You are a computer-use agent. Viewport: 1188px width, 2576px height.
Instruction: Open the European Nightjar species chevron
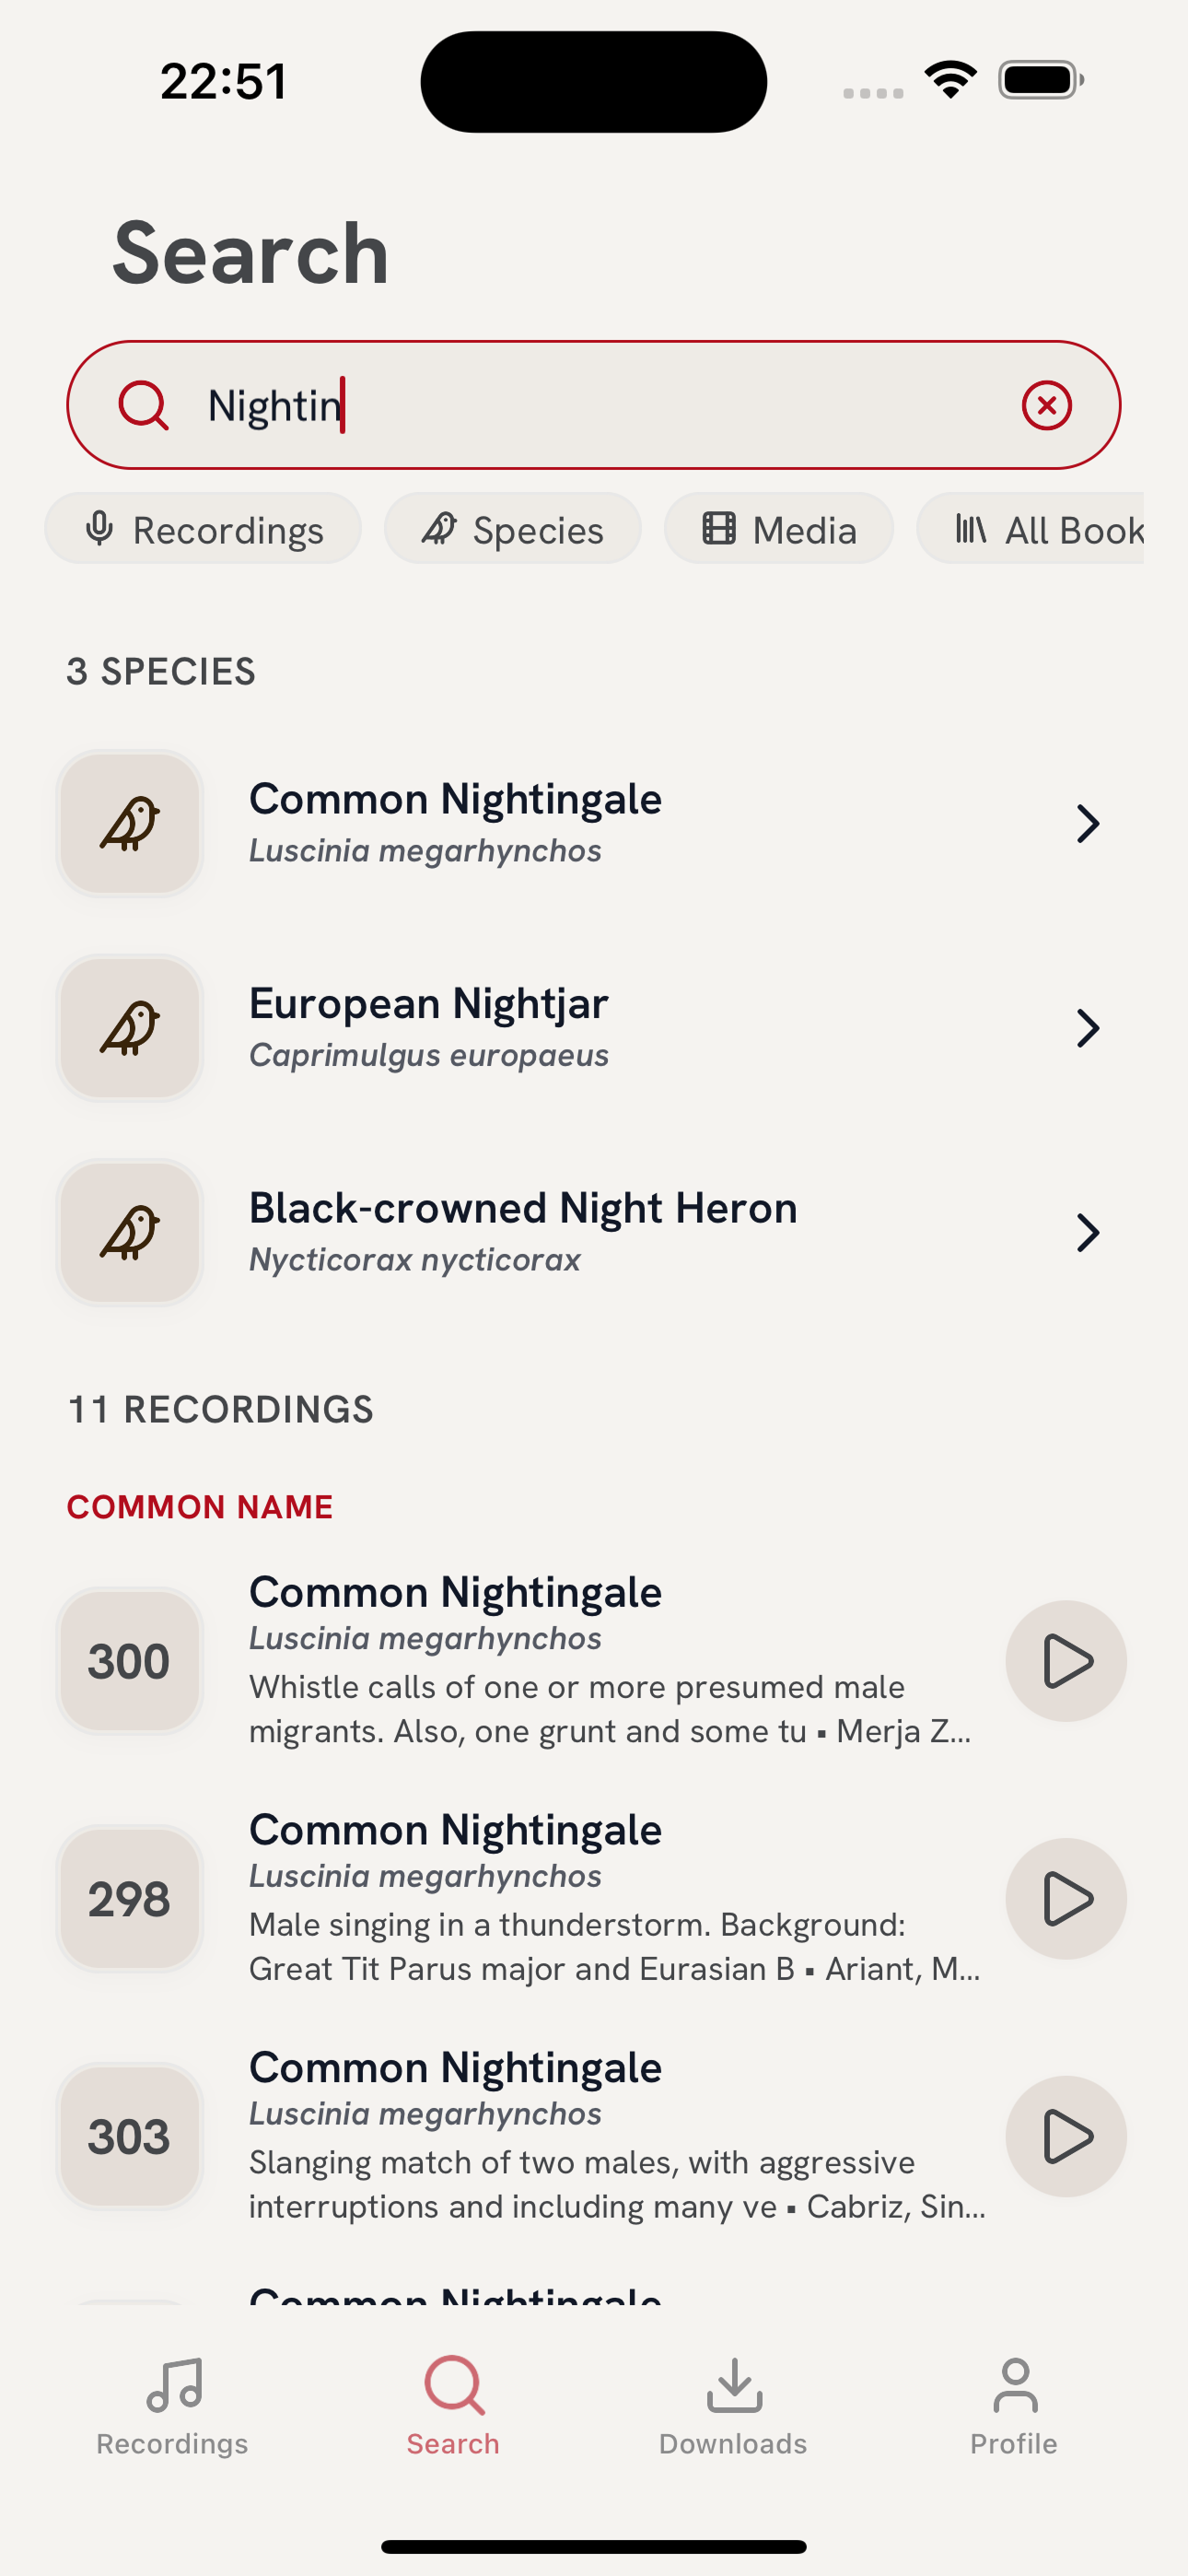coord(1087,1028)
